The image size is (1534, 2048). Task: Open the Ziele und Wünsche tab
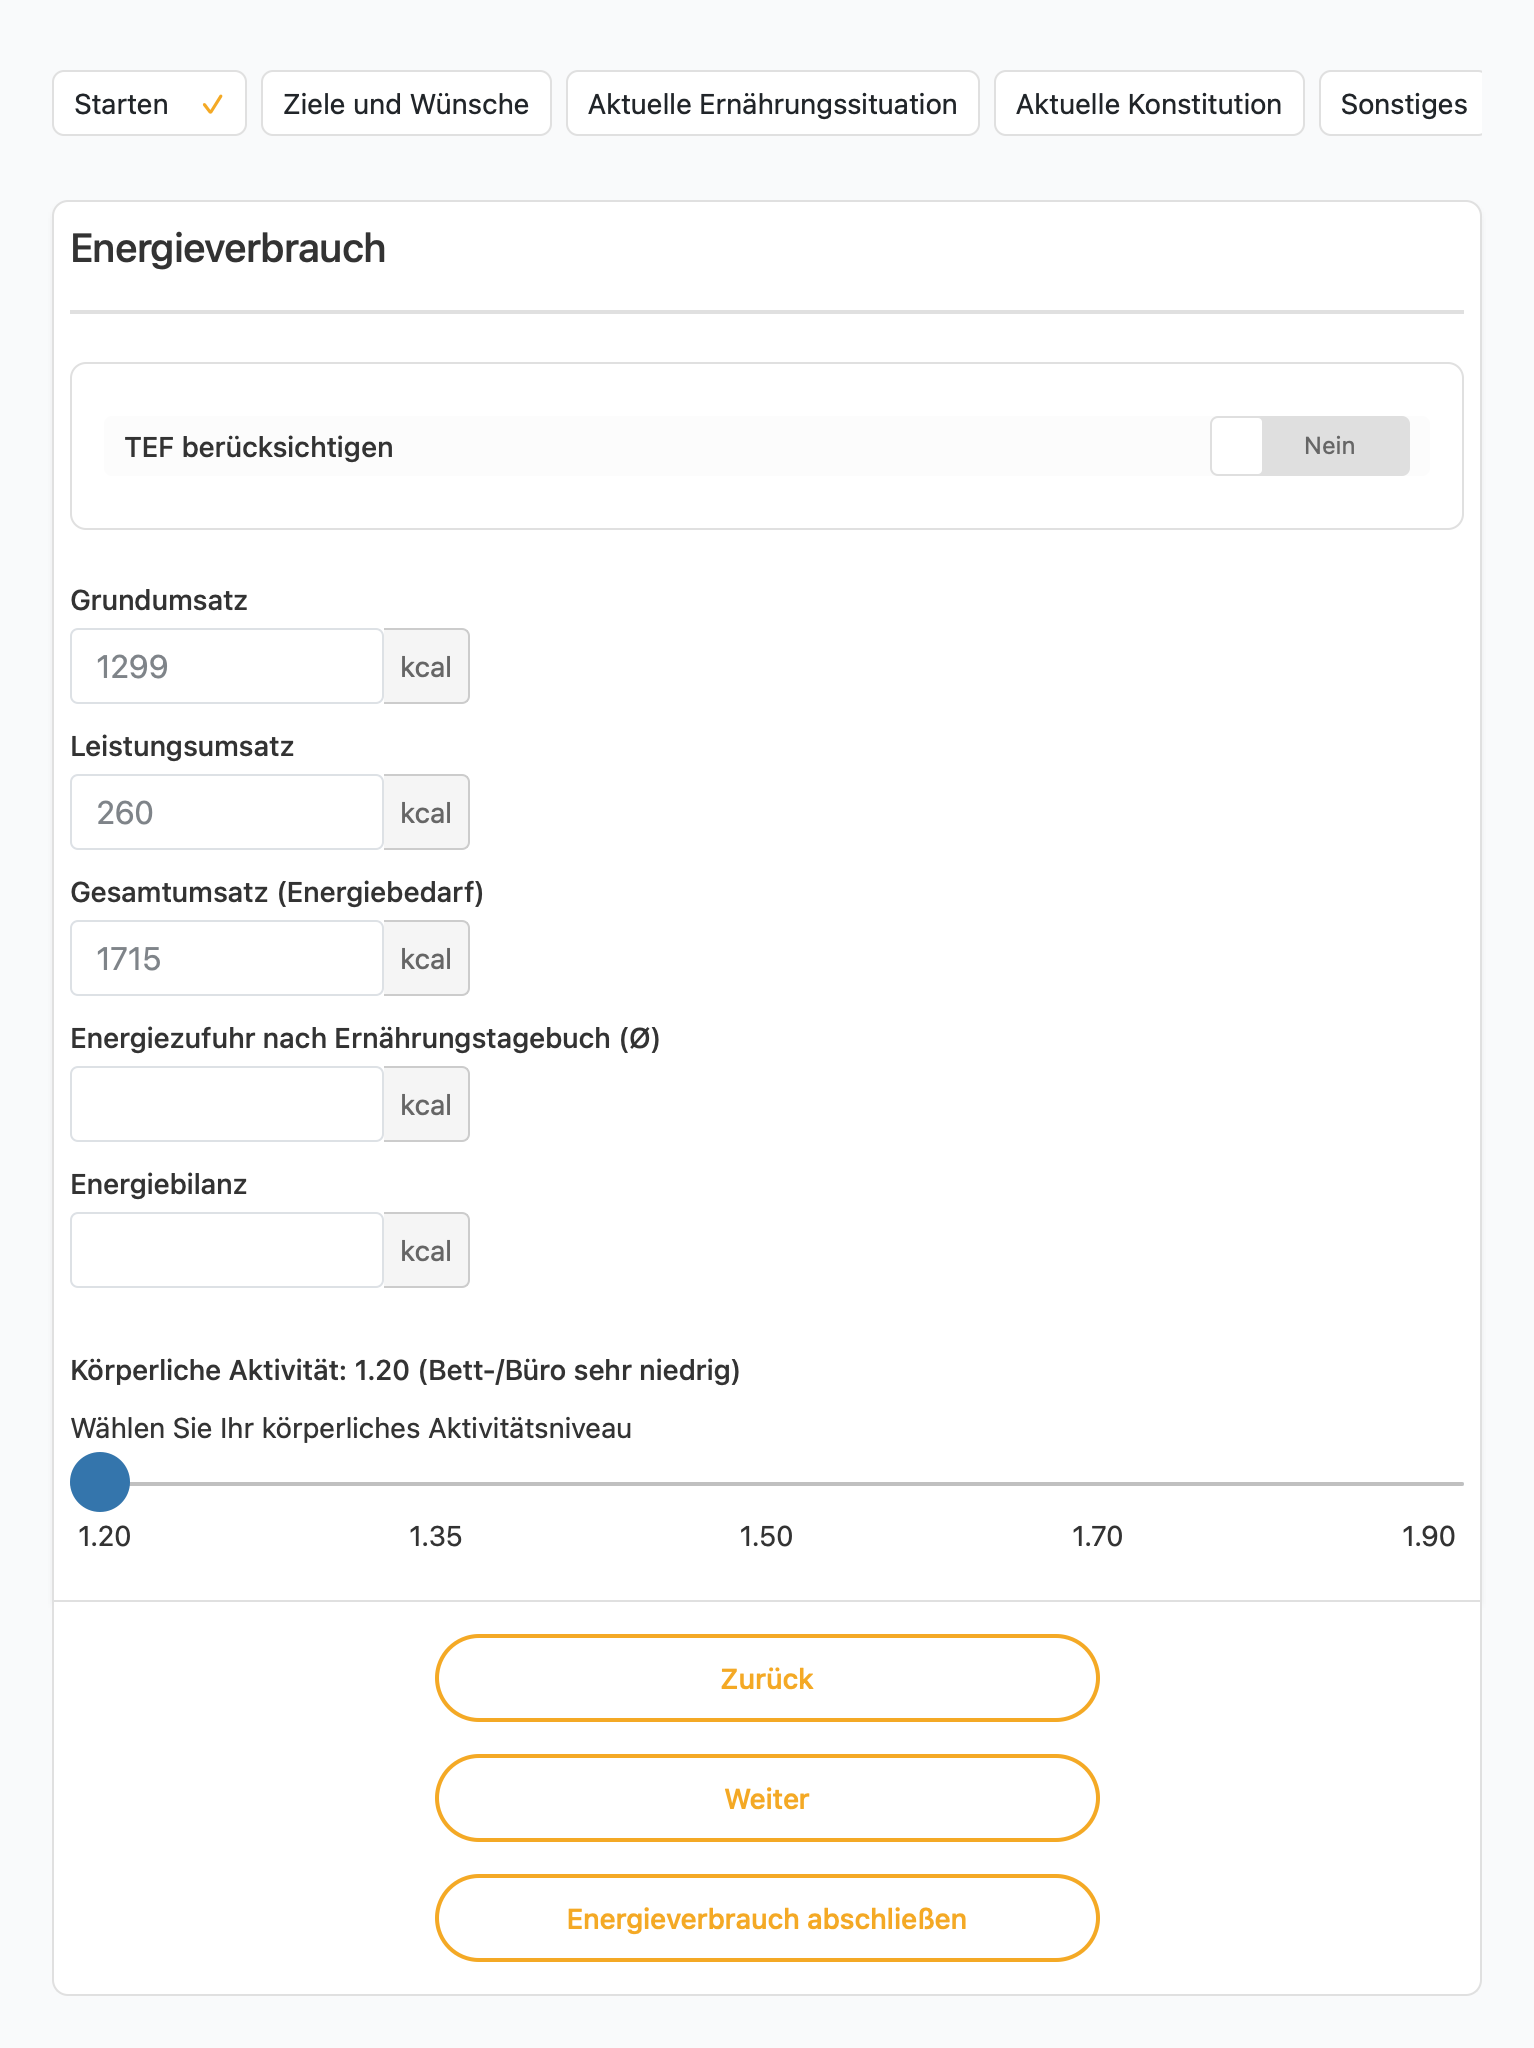click(x=406, y=103)
